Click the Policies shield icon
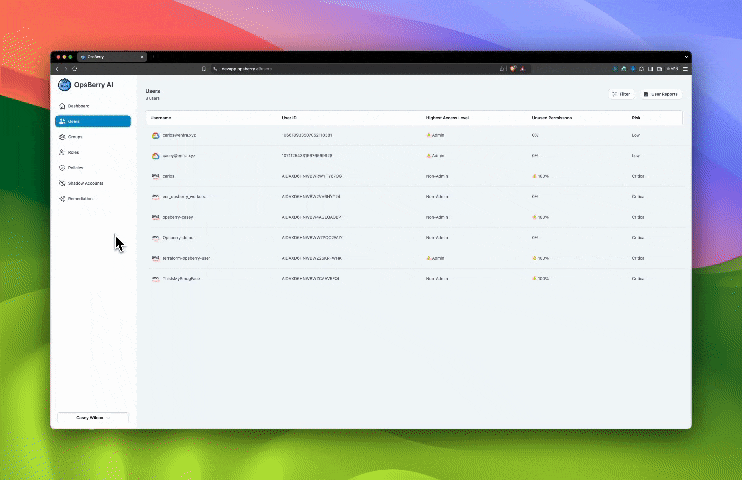This screenshot has width=742, height=480. [62, 168]
